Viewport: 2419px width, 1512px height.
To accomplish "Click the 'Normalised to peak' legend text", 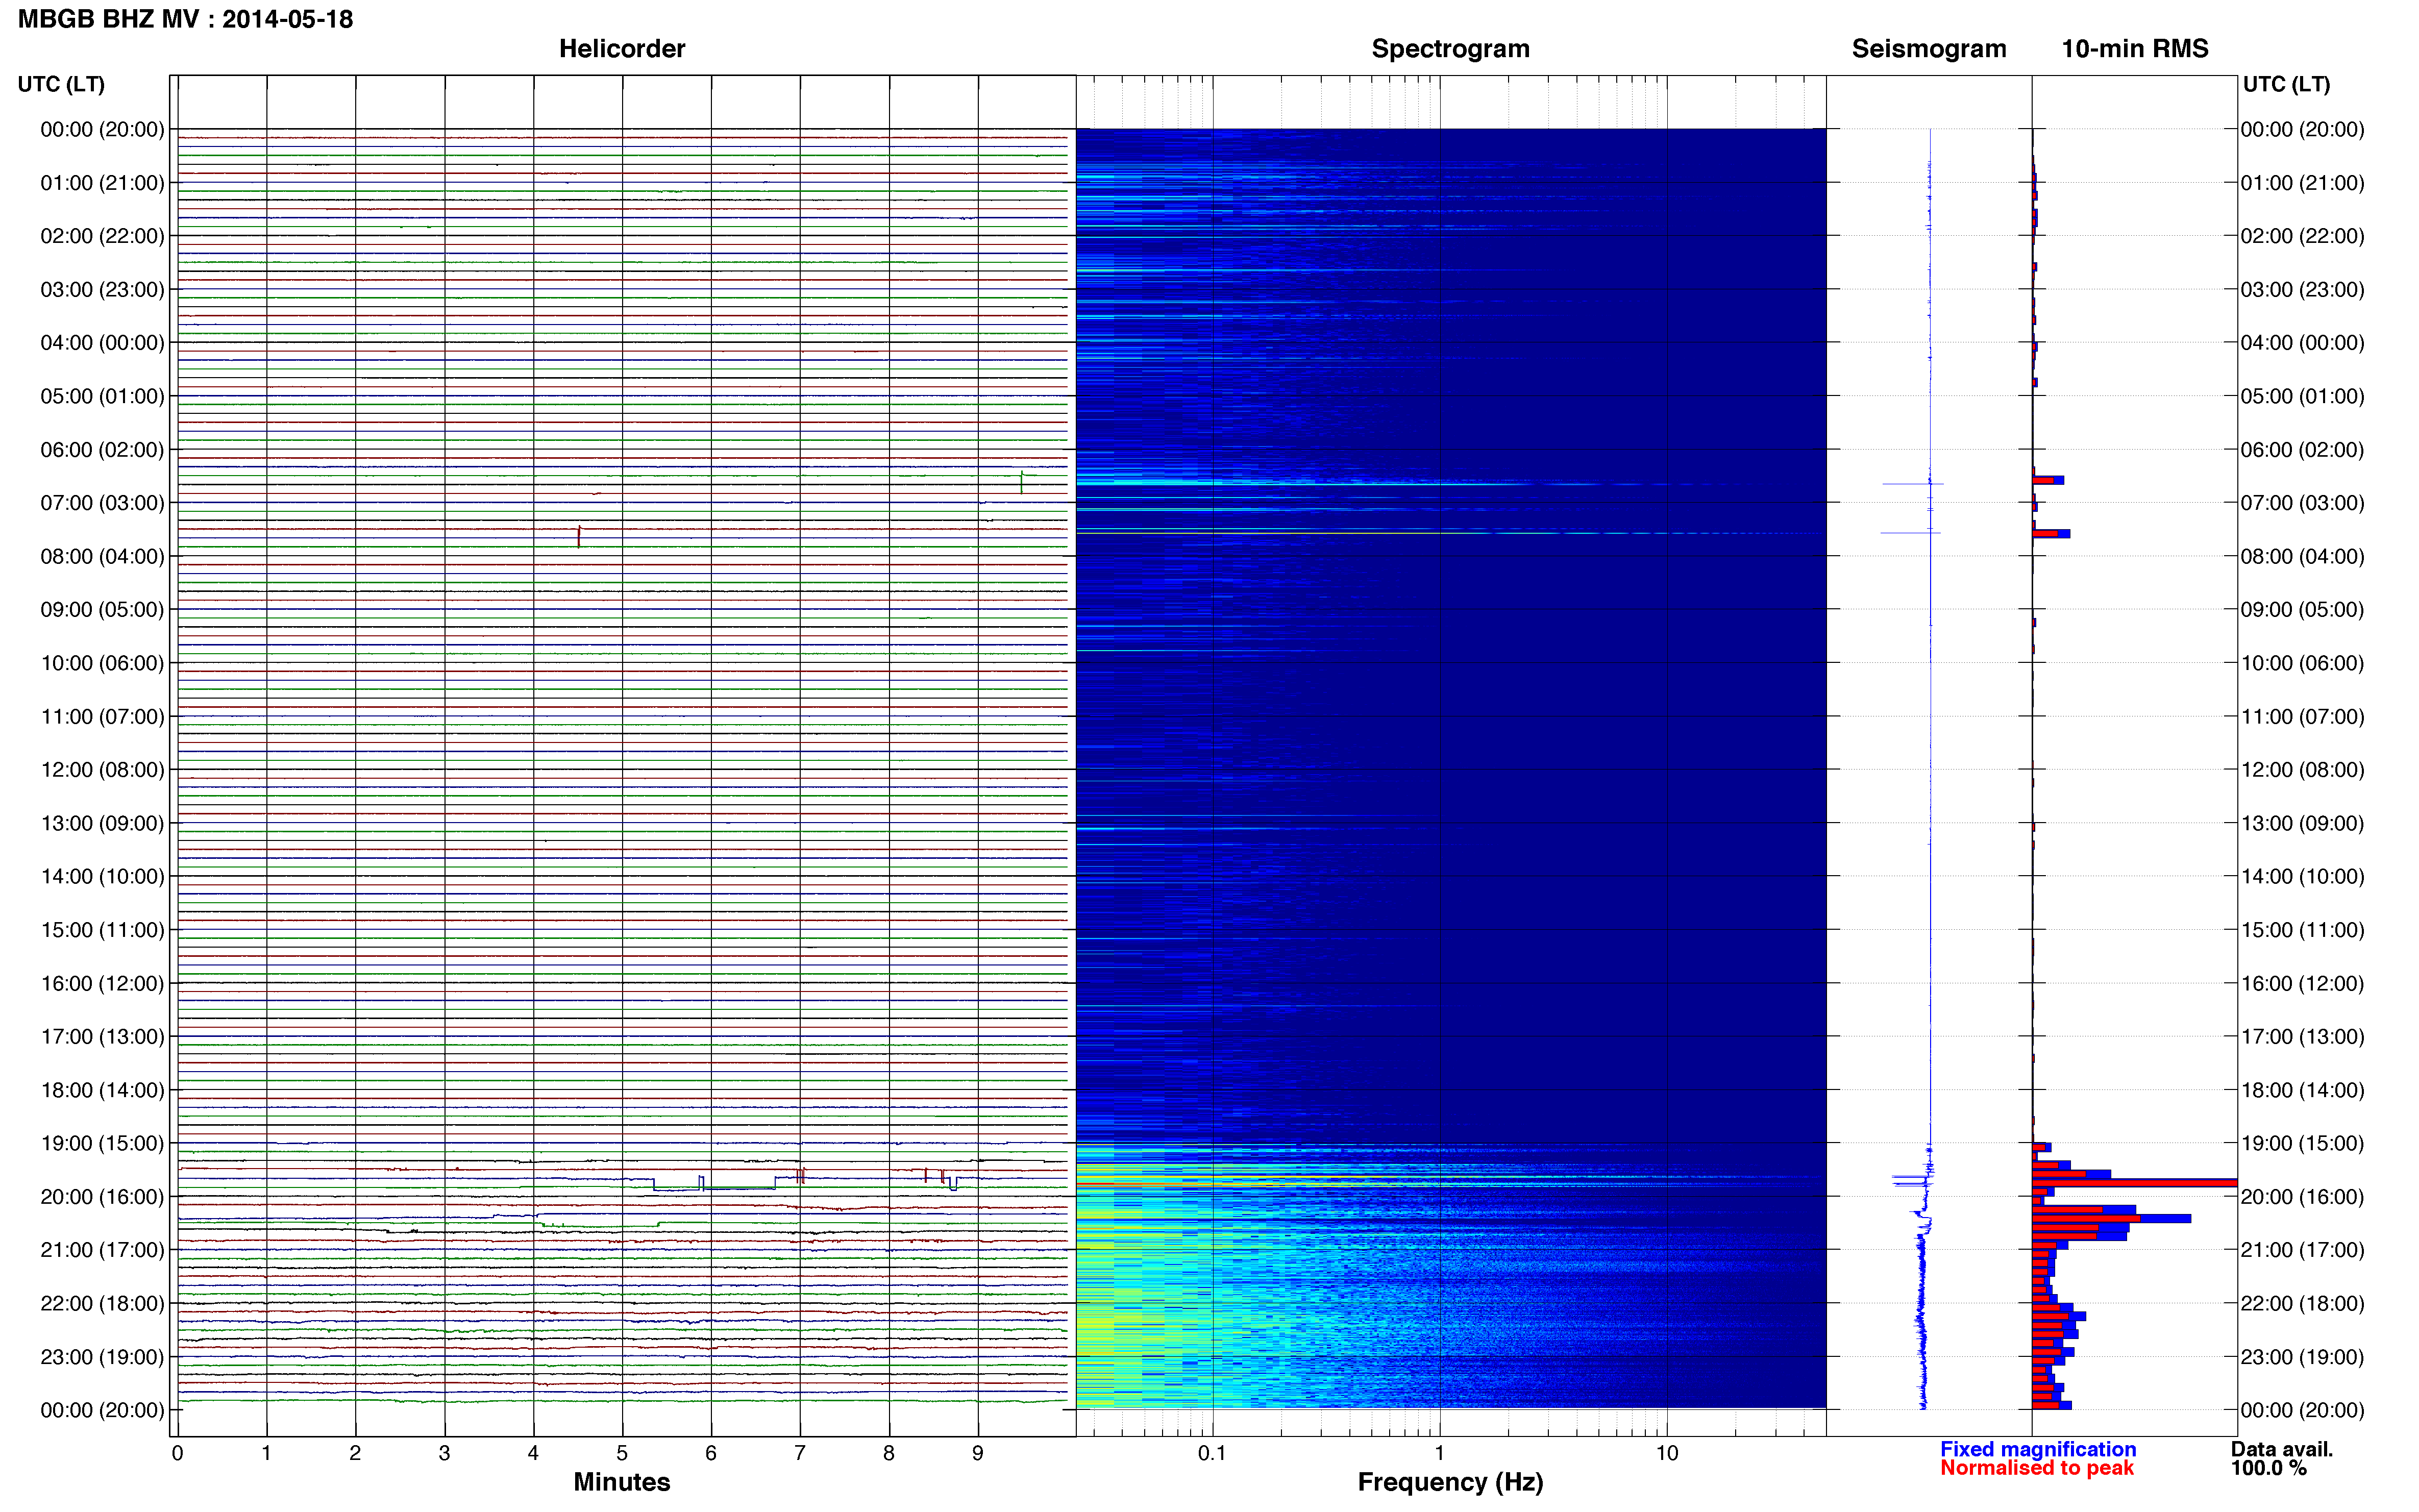I will [2037, 1468].
